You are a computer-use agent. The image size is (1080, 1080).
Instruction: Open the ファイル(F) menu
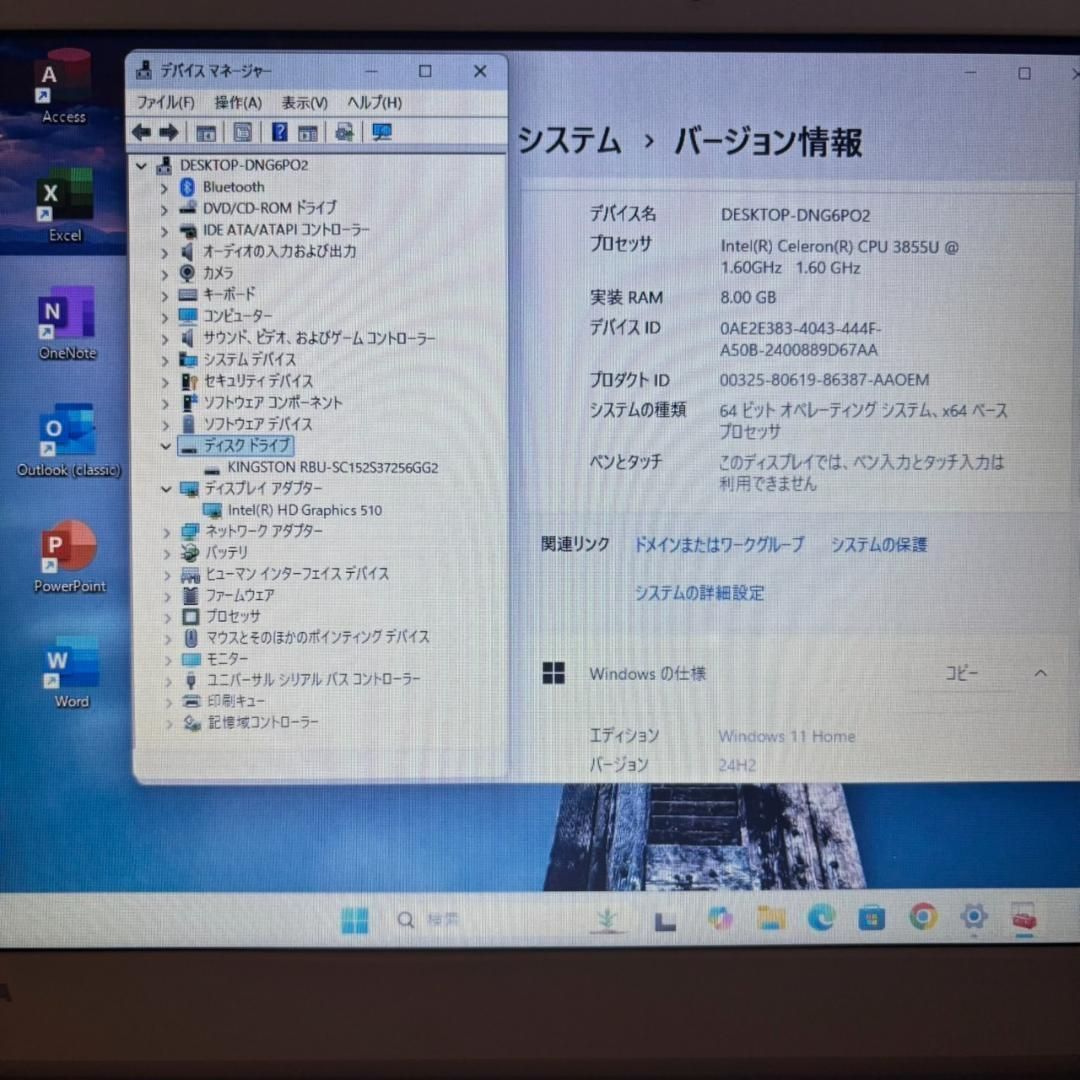pyautogui.click(x=165, y=103)
